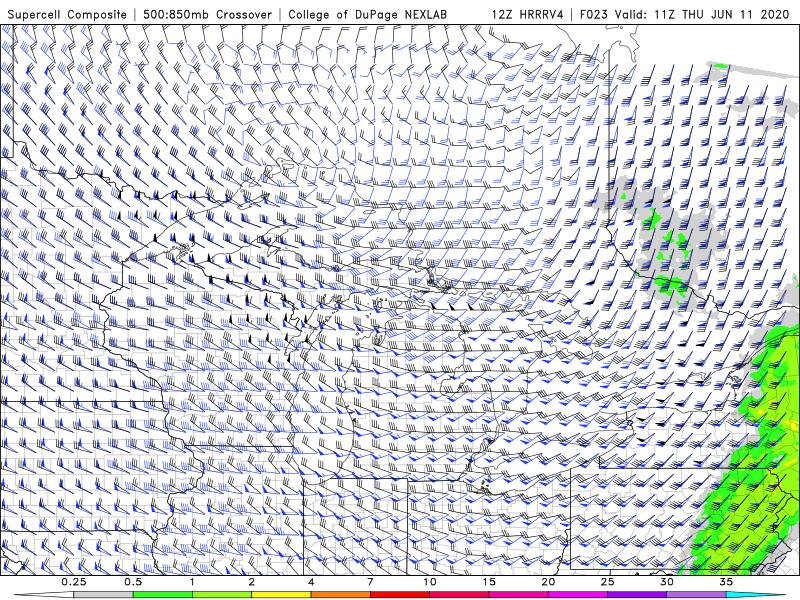The width and height of the screenshot is (800, 600).
Task: Click the "0.5" colorbar label
Action: point(133,582)
